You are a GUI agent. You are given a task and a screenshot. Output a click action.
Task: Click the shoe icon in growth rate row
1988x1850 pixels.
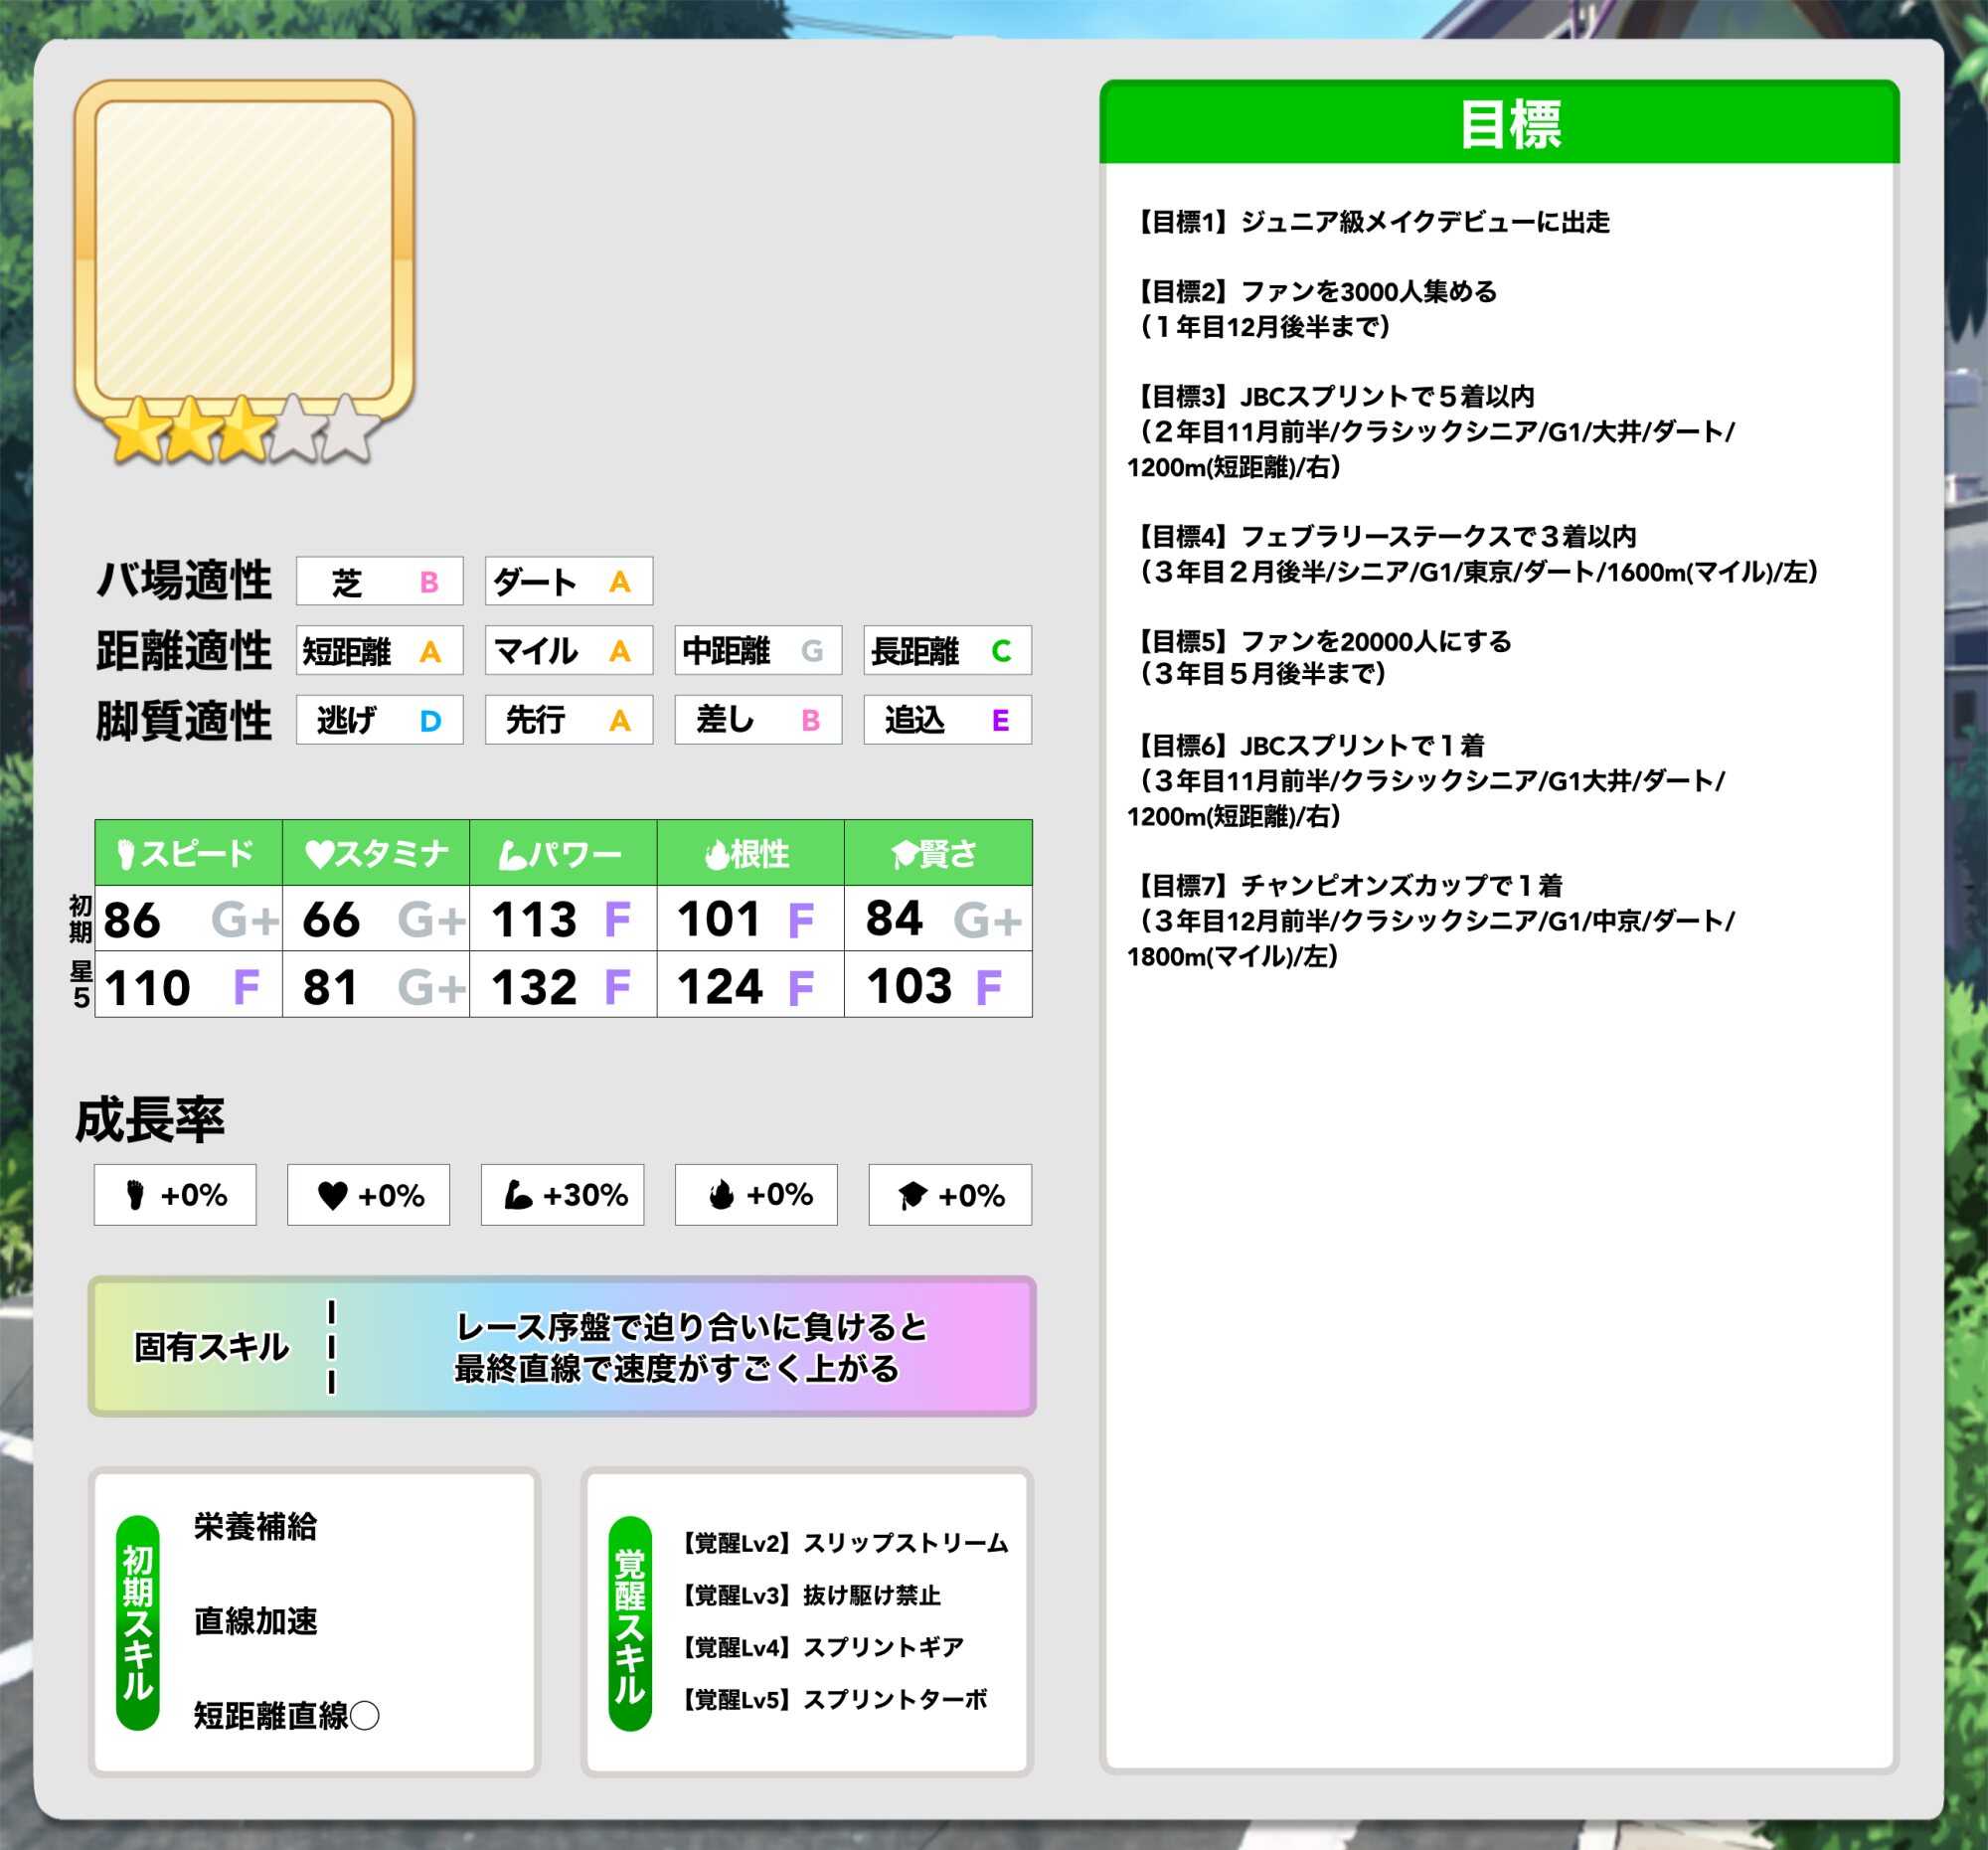[136, 1195]
